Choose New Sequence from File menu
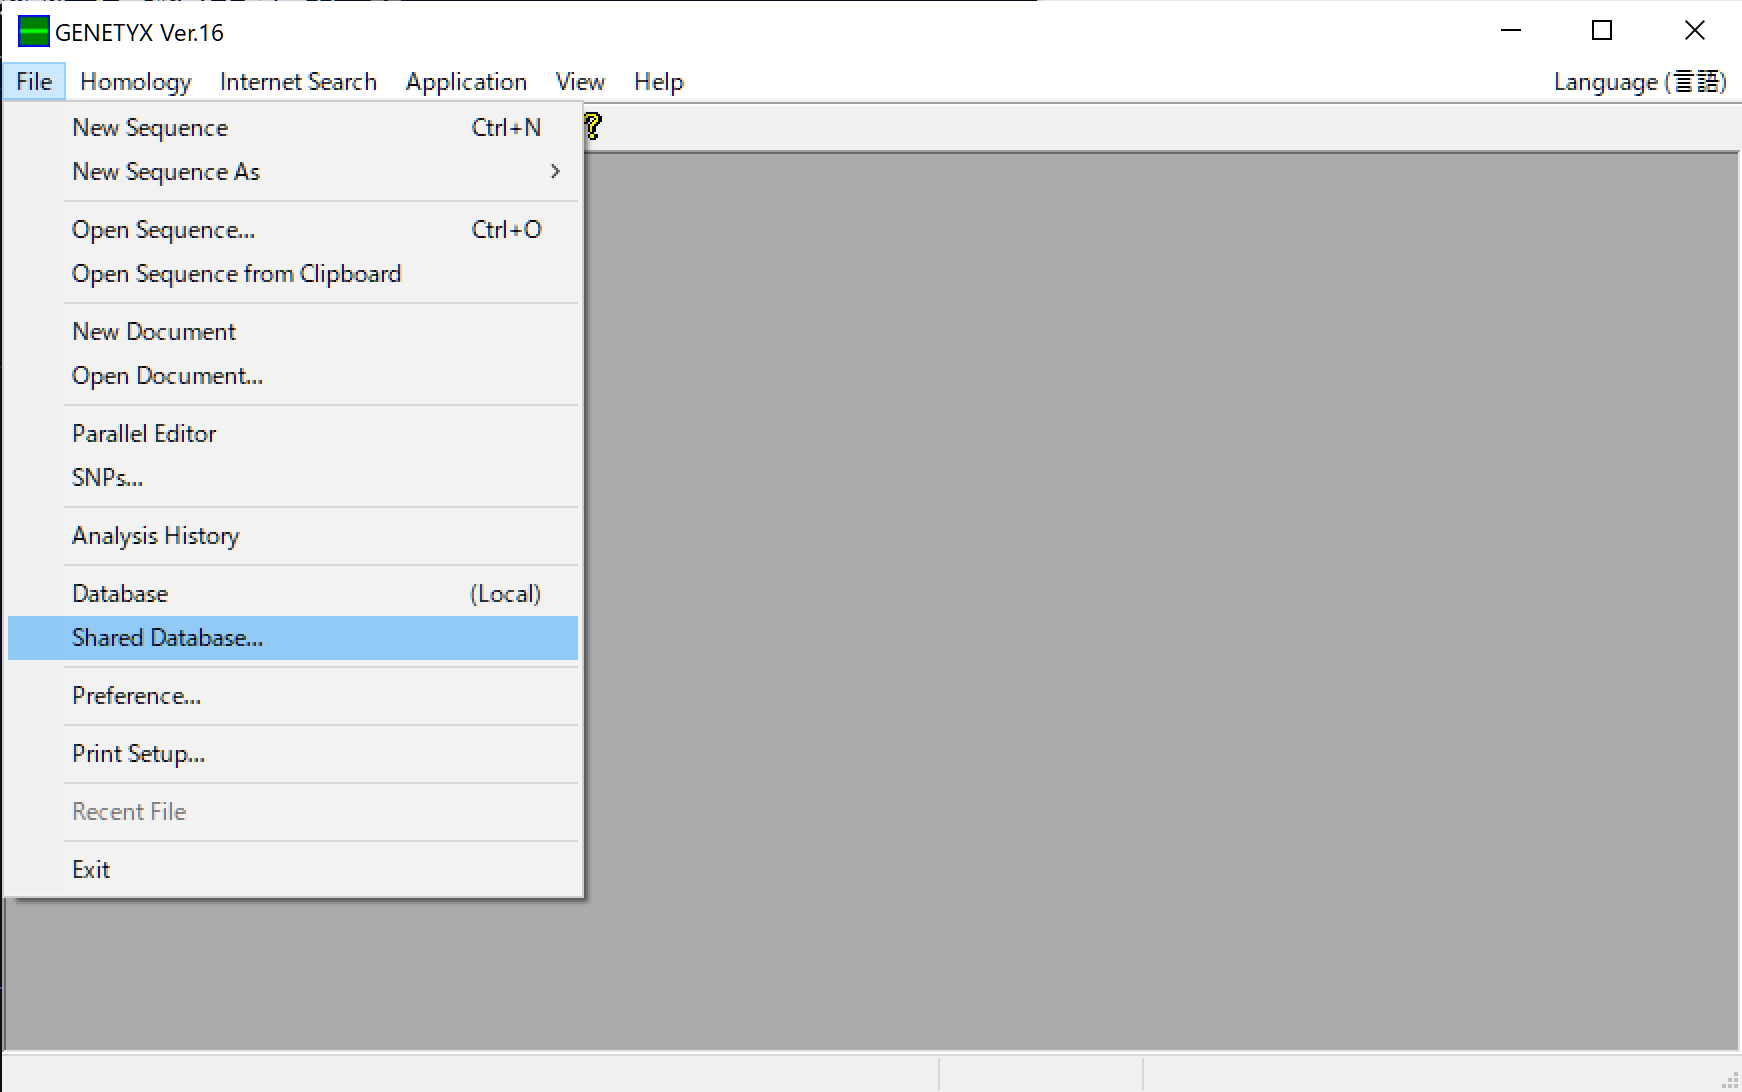 (x=293, y=128)
